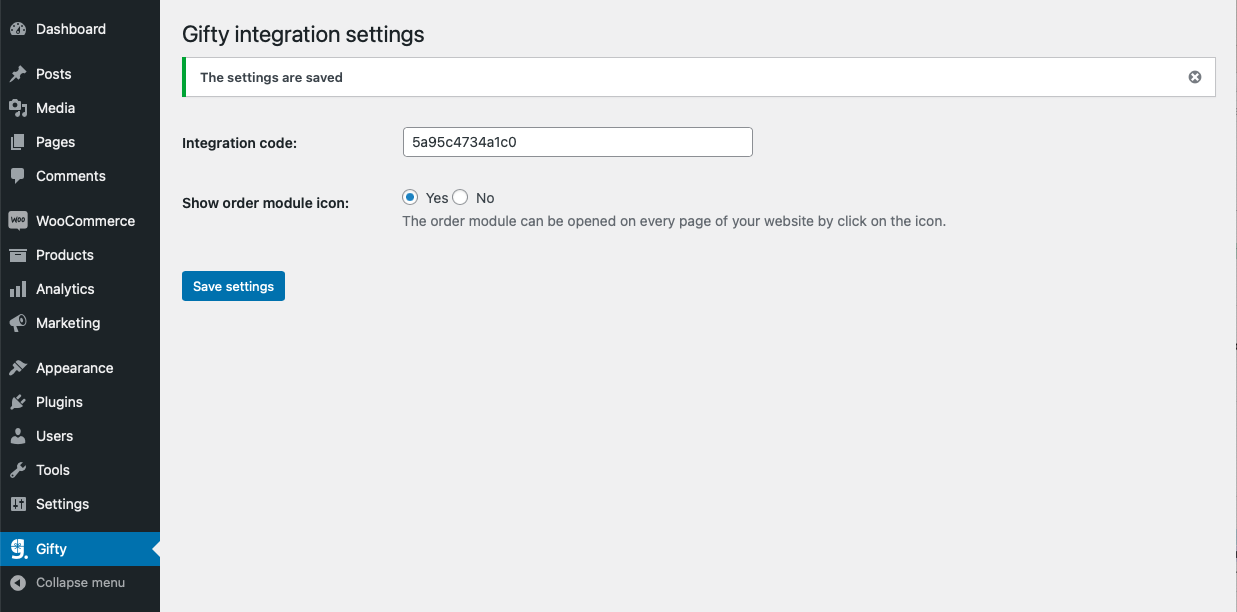Click the 'Integration code:' label
This screenshot has width=1237, height=612.
(240, 143)
